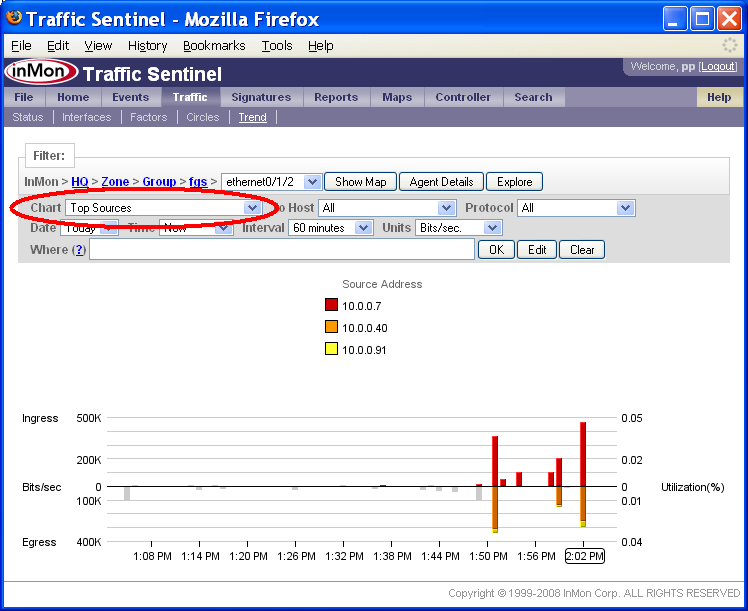Click the Firefox icon in title bar
Viewport: 748px width, 611px height.
coord(13,19)
